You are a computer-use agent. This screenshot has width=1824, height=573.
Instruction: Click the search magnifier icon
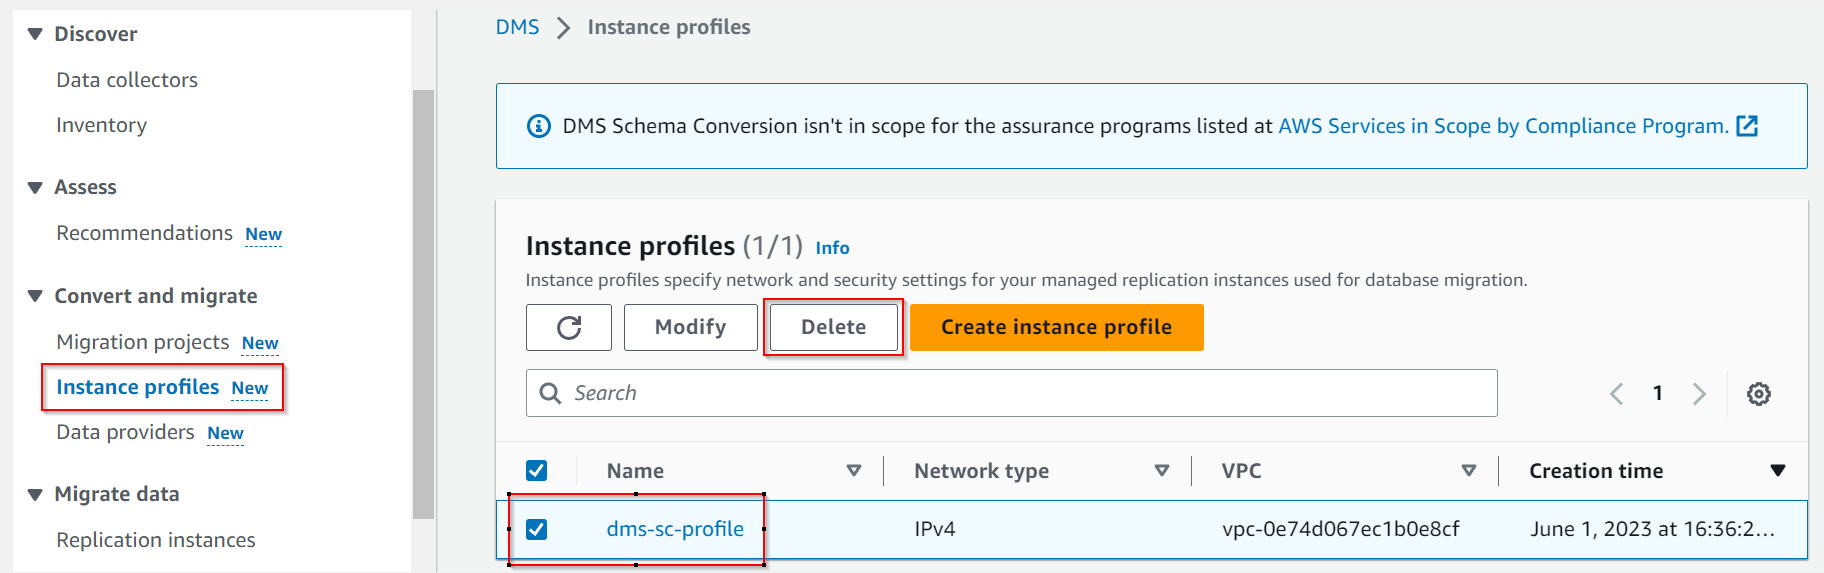pos(550,393)
